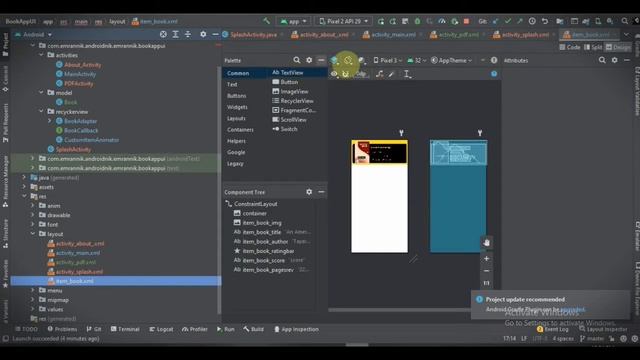
Task: Switch to Split view mode
Action: click(x=593, y=47)
